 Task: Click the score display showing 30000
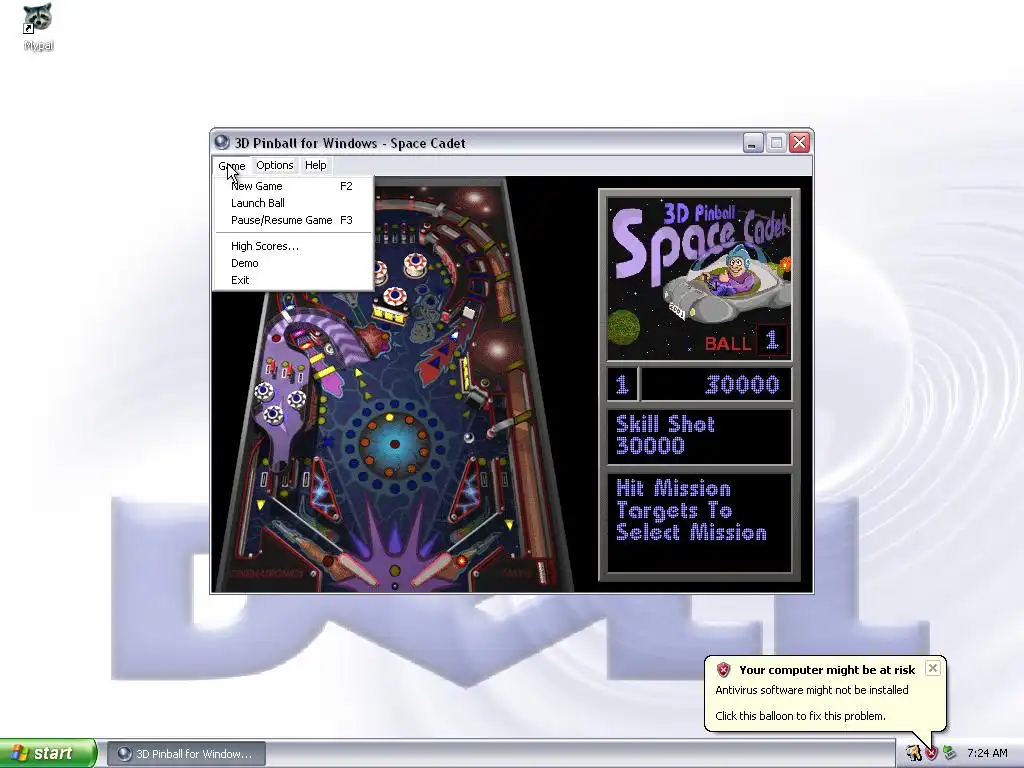[716, 385]
